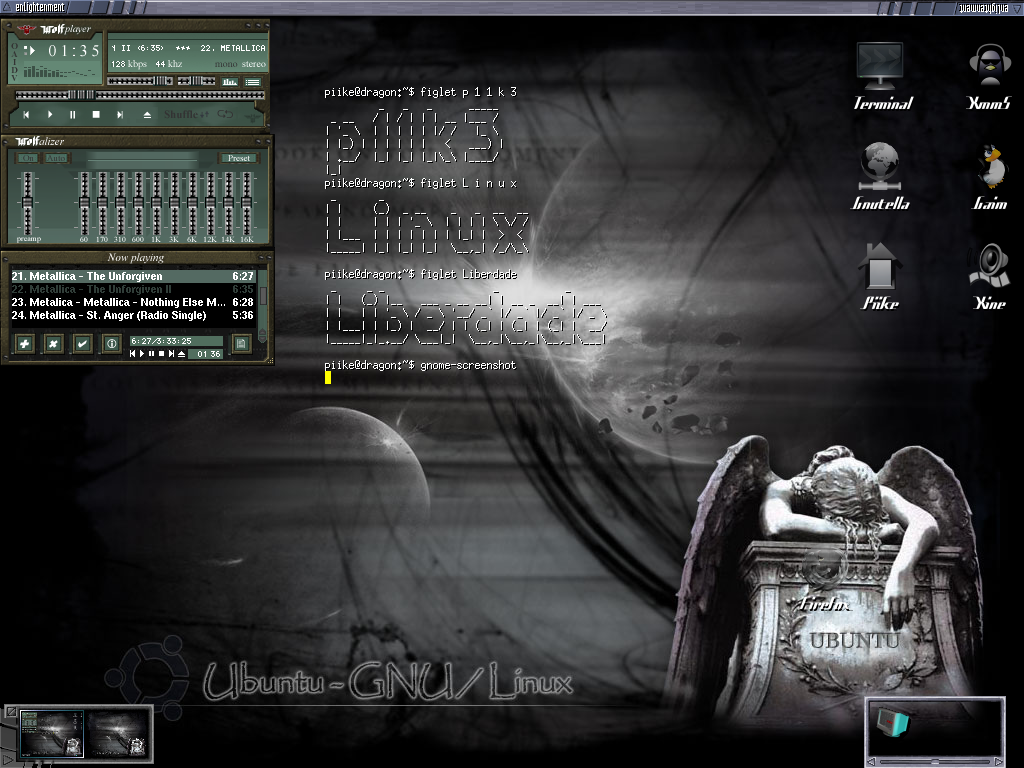
Task: Turn the equalizer On
Action: pos(27,158)
